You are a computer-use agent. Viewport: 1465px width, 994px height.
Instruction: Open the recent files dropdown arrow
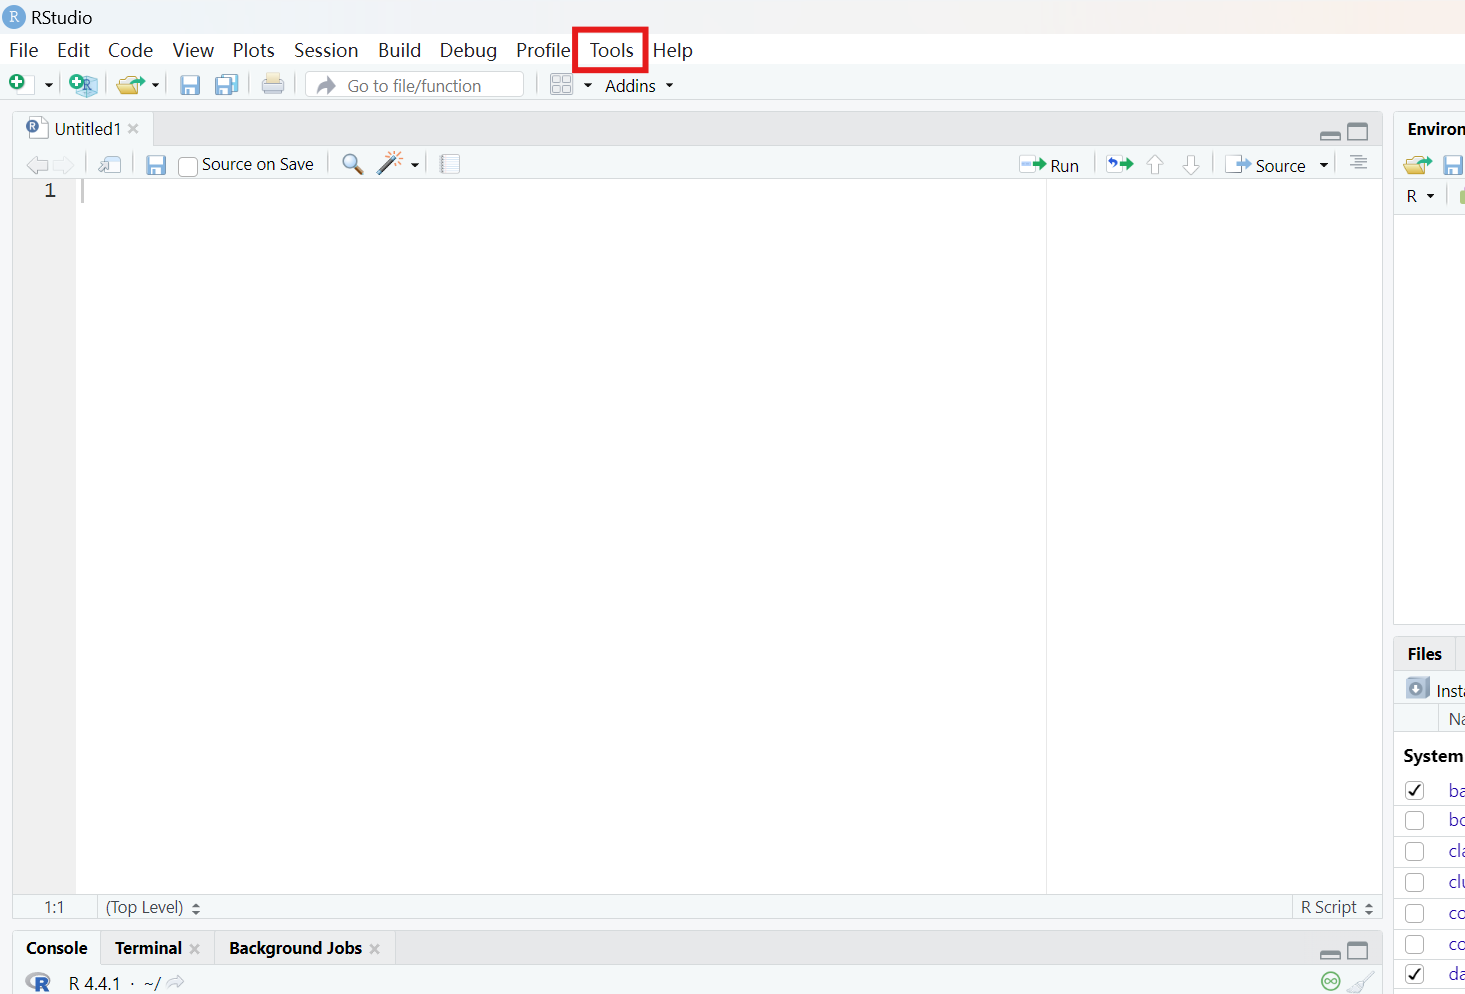tap(155, 86)
